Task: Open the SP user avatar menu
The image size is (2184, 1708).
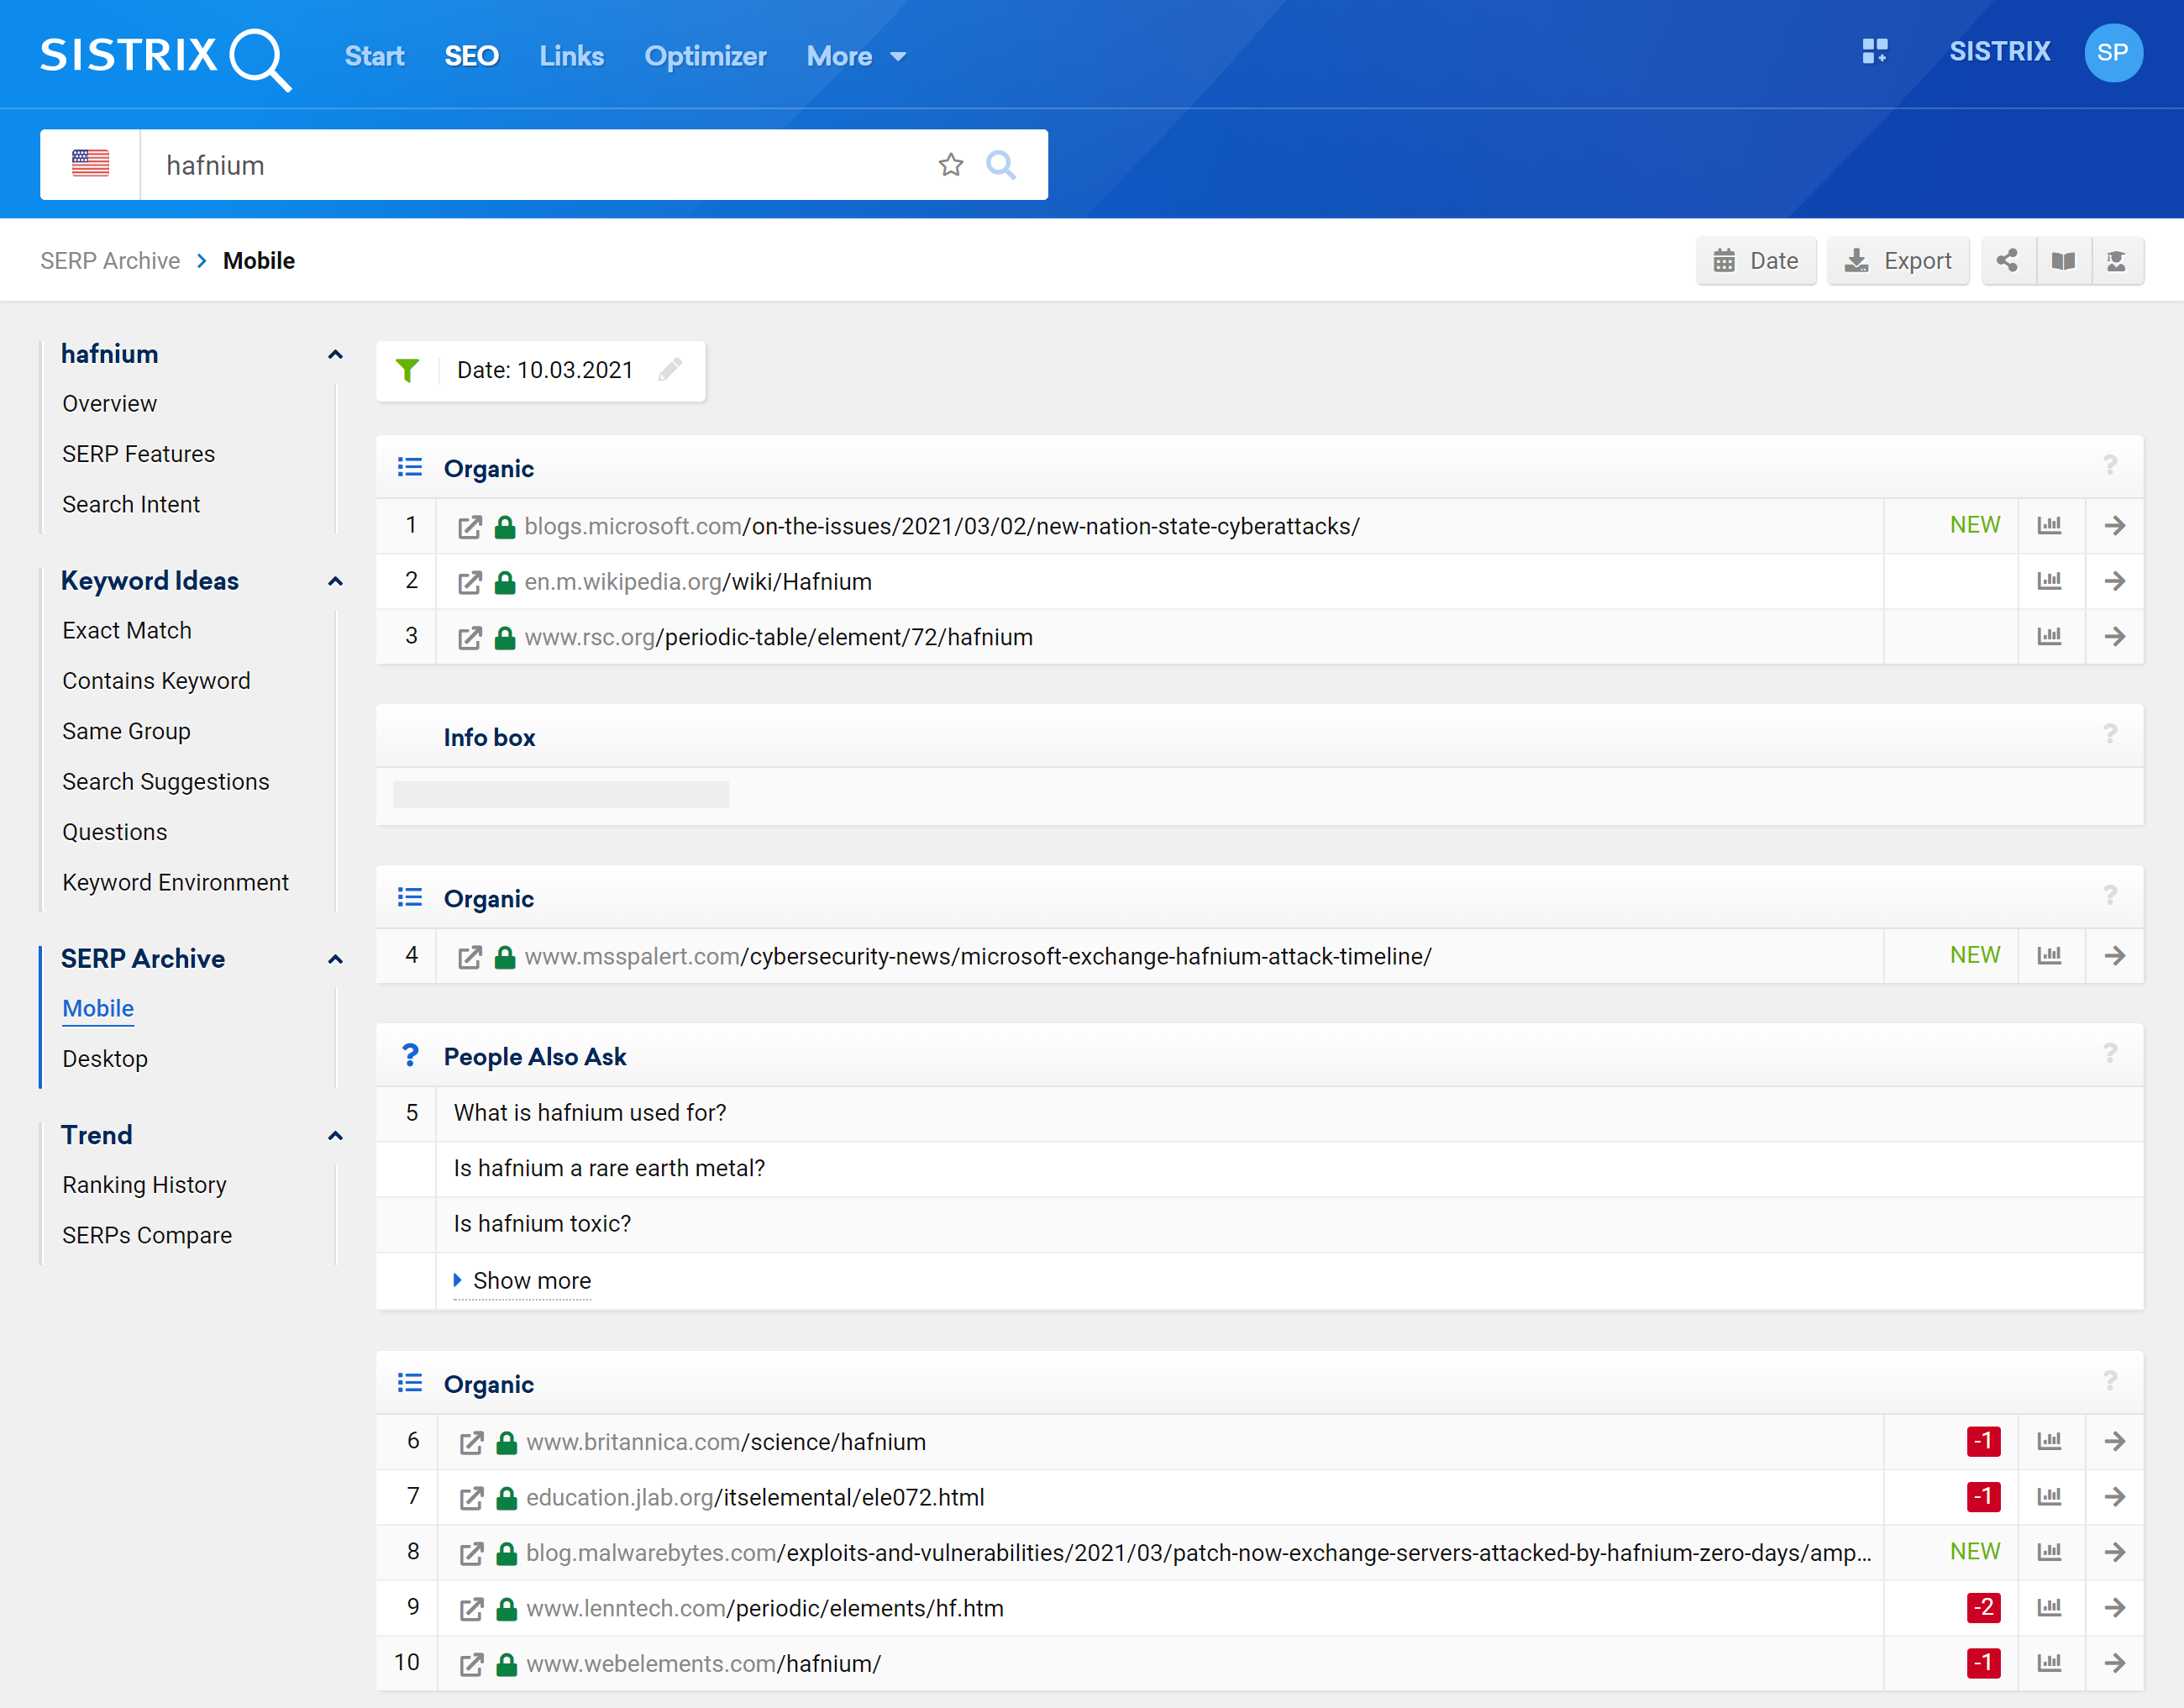Action: tap(2112, 52)
